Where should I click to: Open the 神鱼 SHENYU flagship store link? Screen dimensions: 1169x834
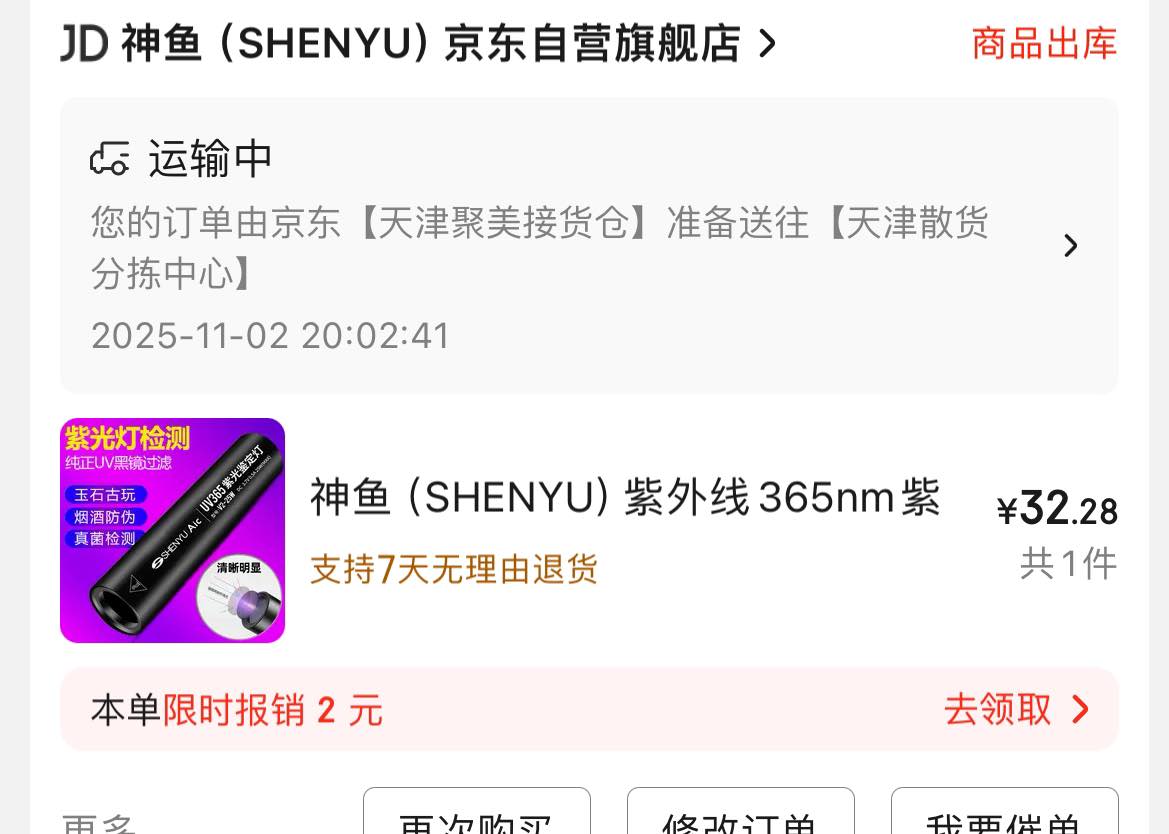click(x=430, y=43)
